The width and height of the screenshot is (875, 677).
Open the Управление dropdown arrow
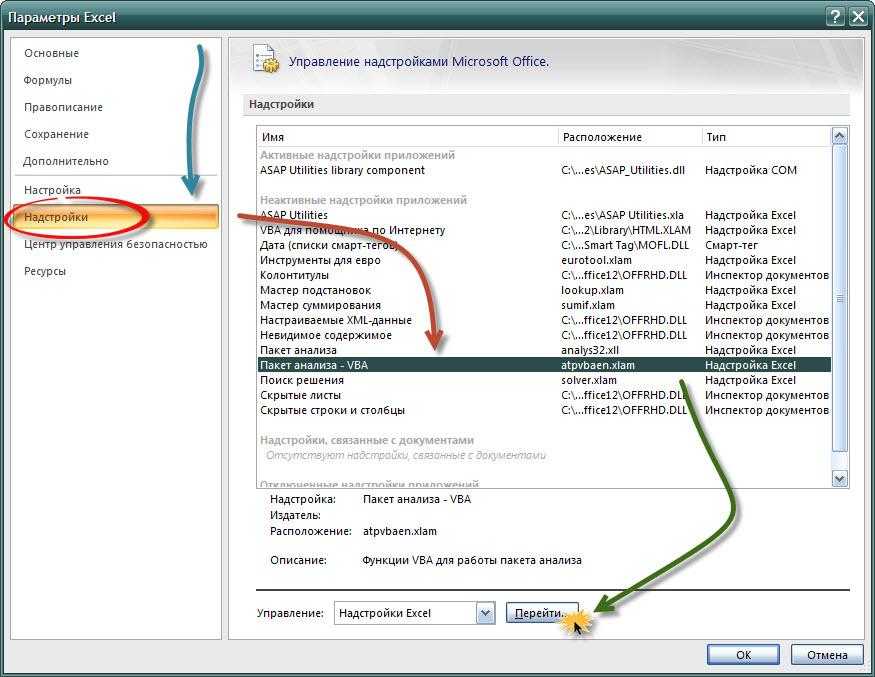tap(485, 613)
